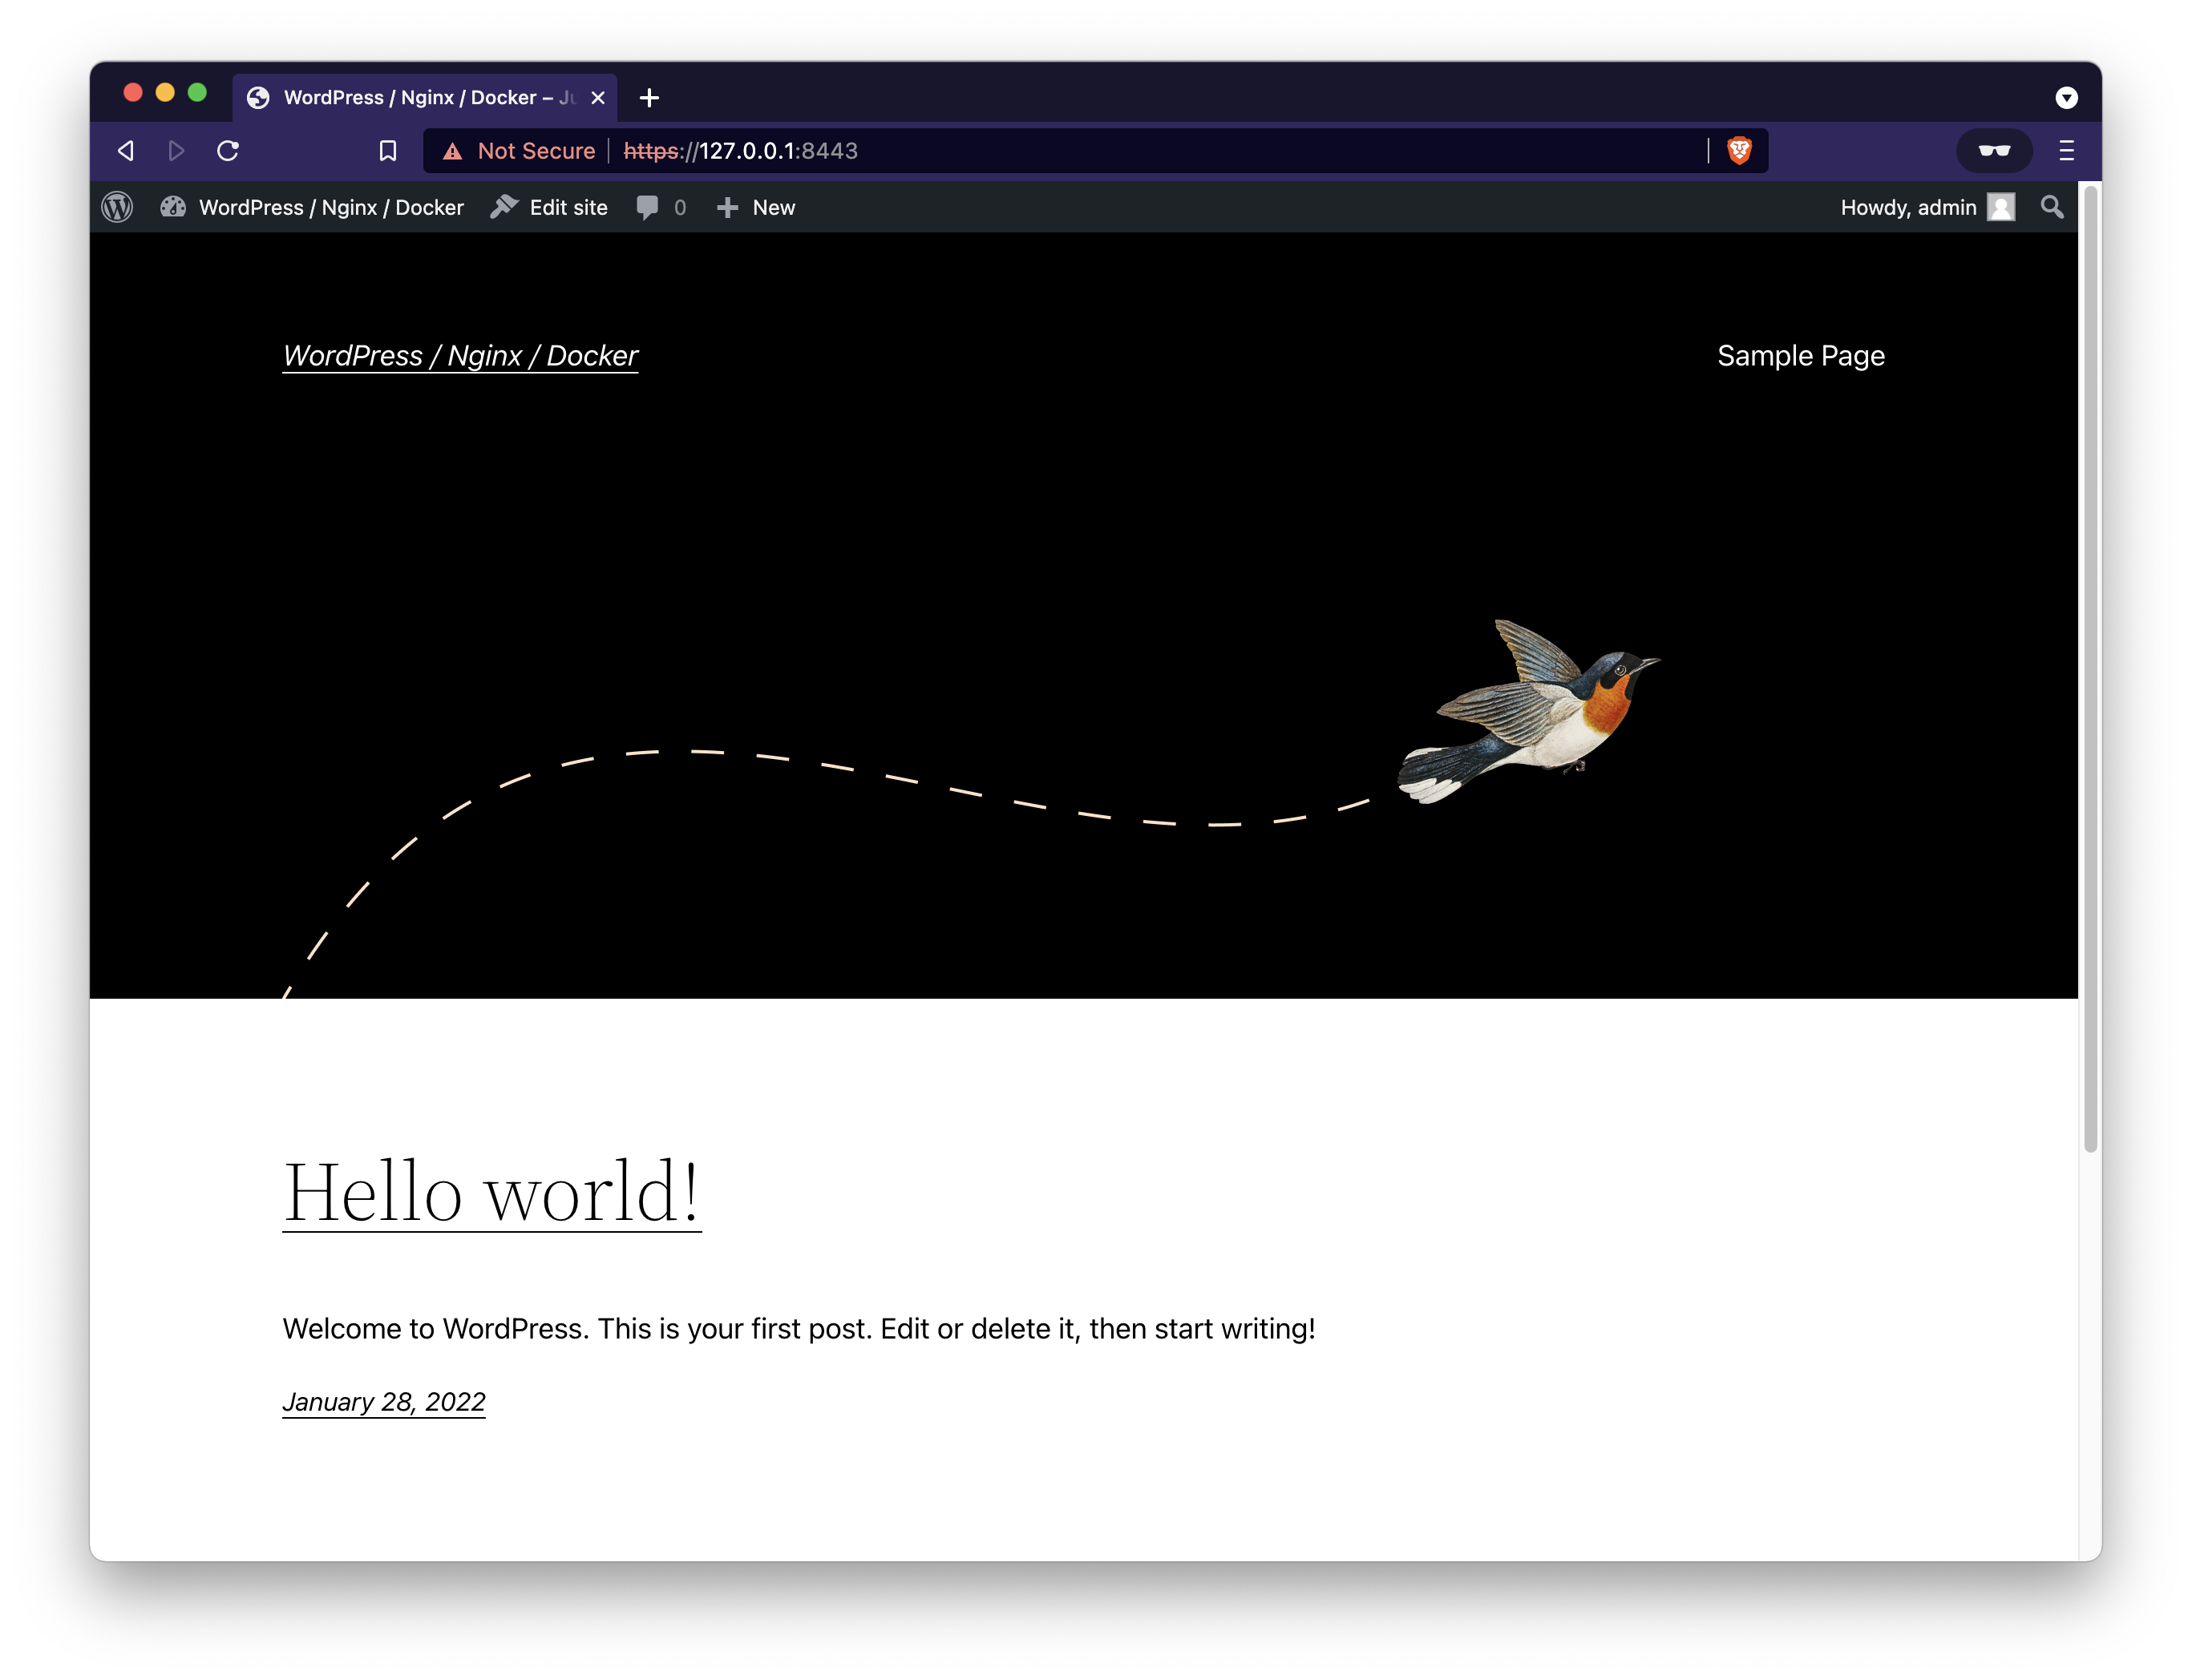Image resolution: width=2192 pixels, height=1680 pixels.
Task: Click the Brave Shields lion icon
Action: 1739,150
